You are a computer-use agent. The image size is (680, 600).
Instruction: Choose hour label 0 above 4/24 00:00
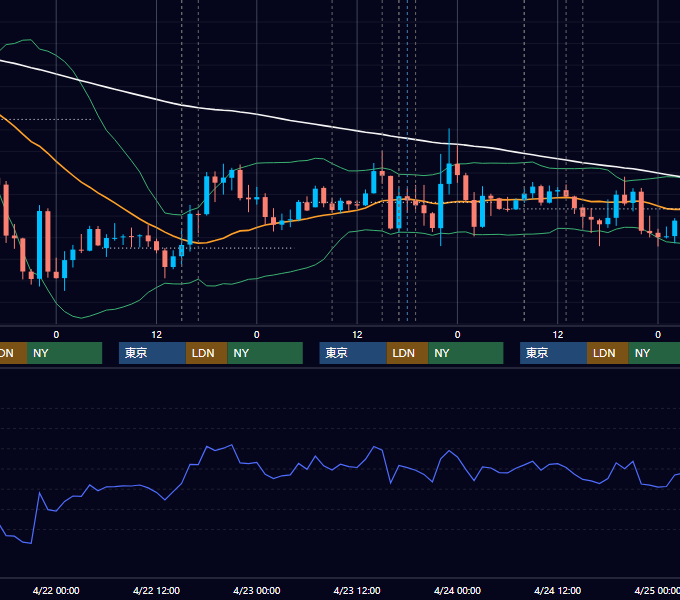[x=457, y=335]
